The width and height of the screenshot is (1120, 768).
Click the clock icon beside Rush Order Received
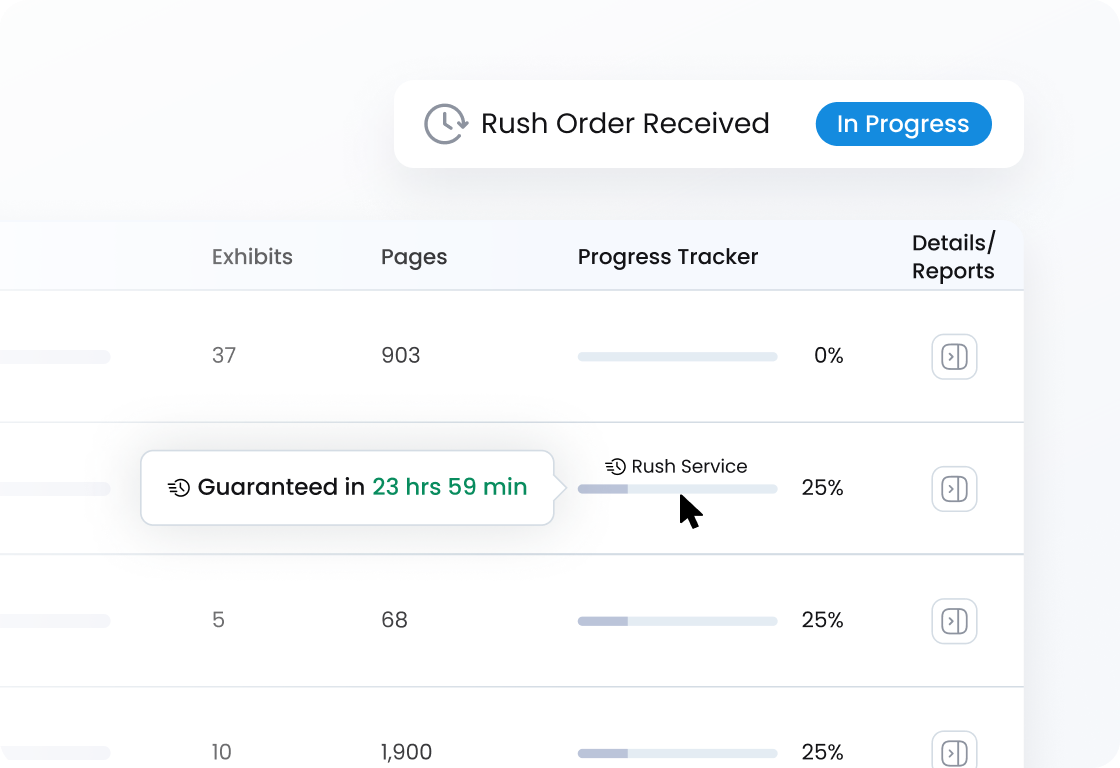445,124
